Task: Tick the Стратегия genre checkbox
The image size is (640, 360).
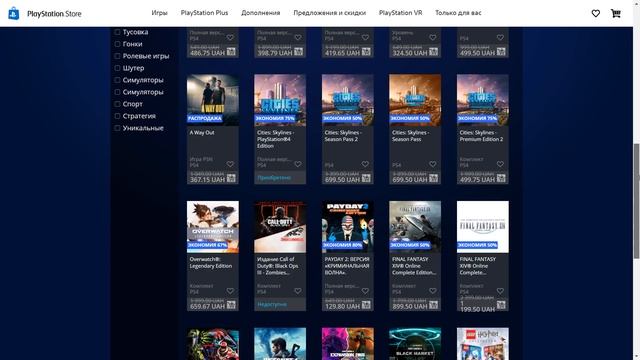Action: 118,116
